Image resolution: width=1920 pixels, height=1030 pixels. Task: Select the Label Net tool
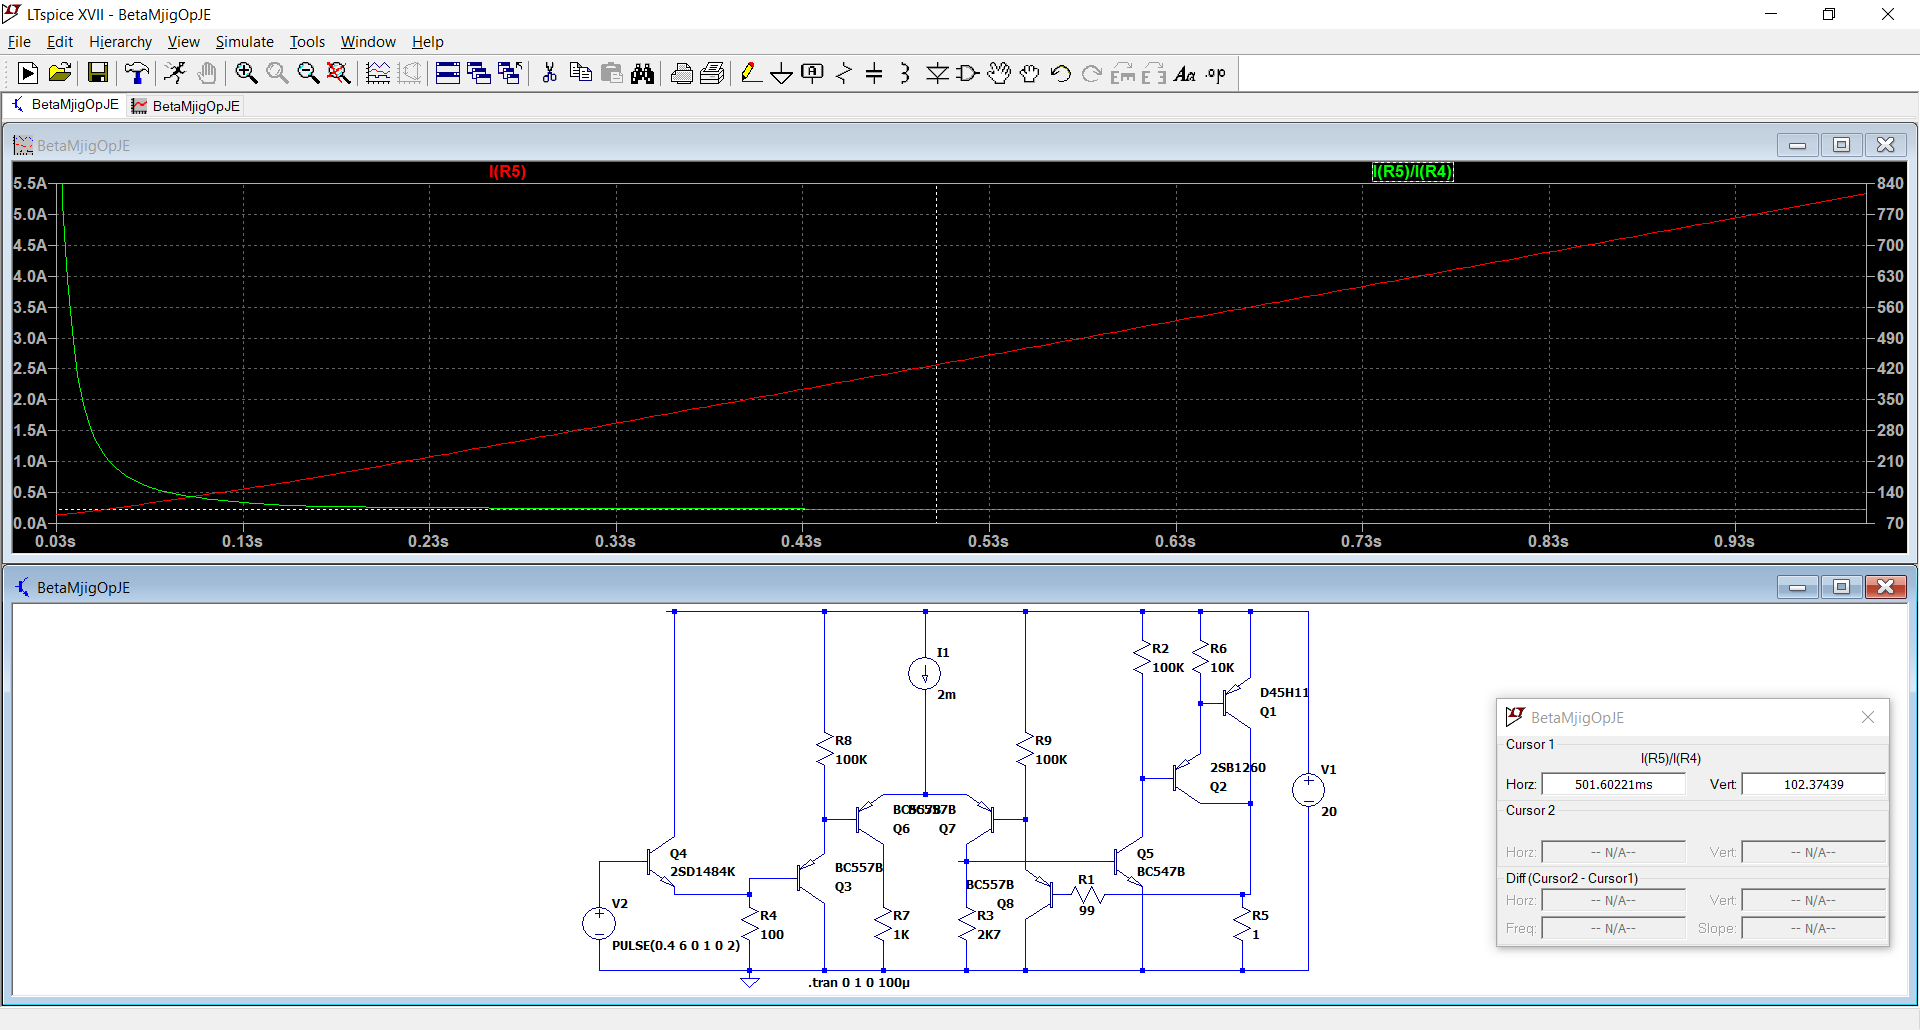pos(813,73)
